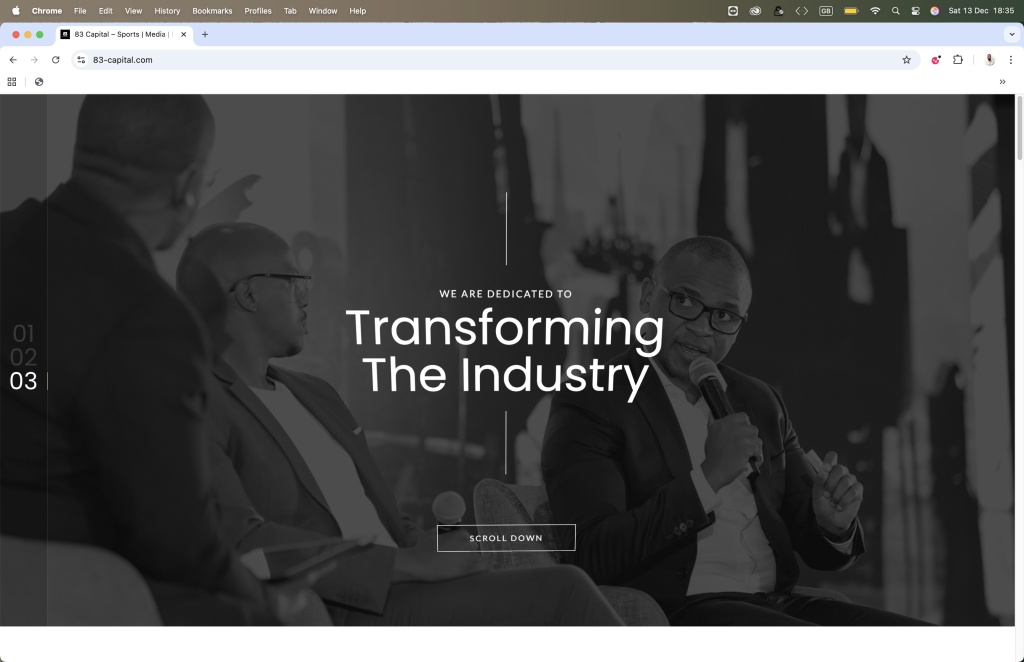
Task: Click the red extension icon in toolbar
Action: coord(936,60)
